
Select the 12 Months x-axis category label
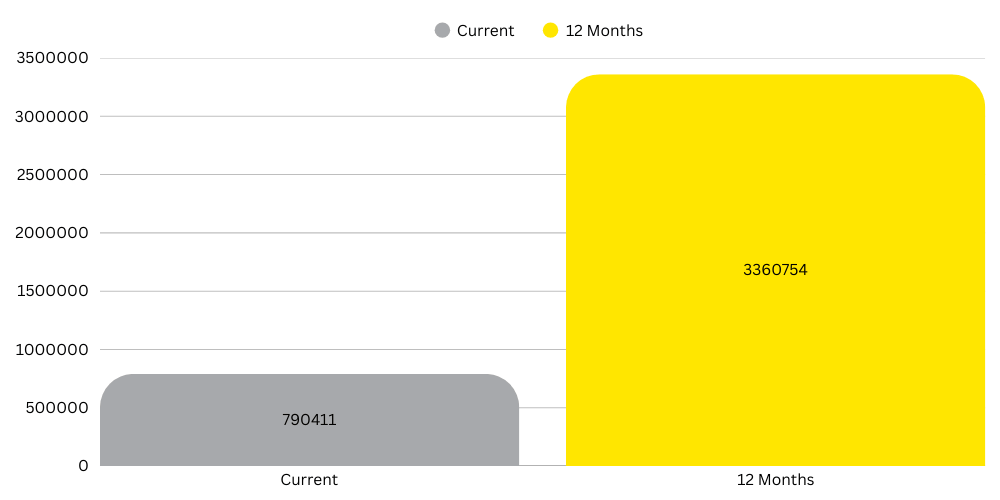click(x=775, y=480)
